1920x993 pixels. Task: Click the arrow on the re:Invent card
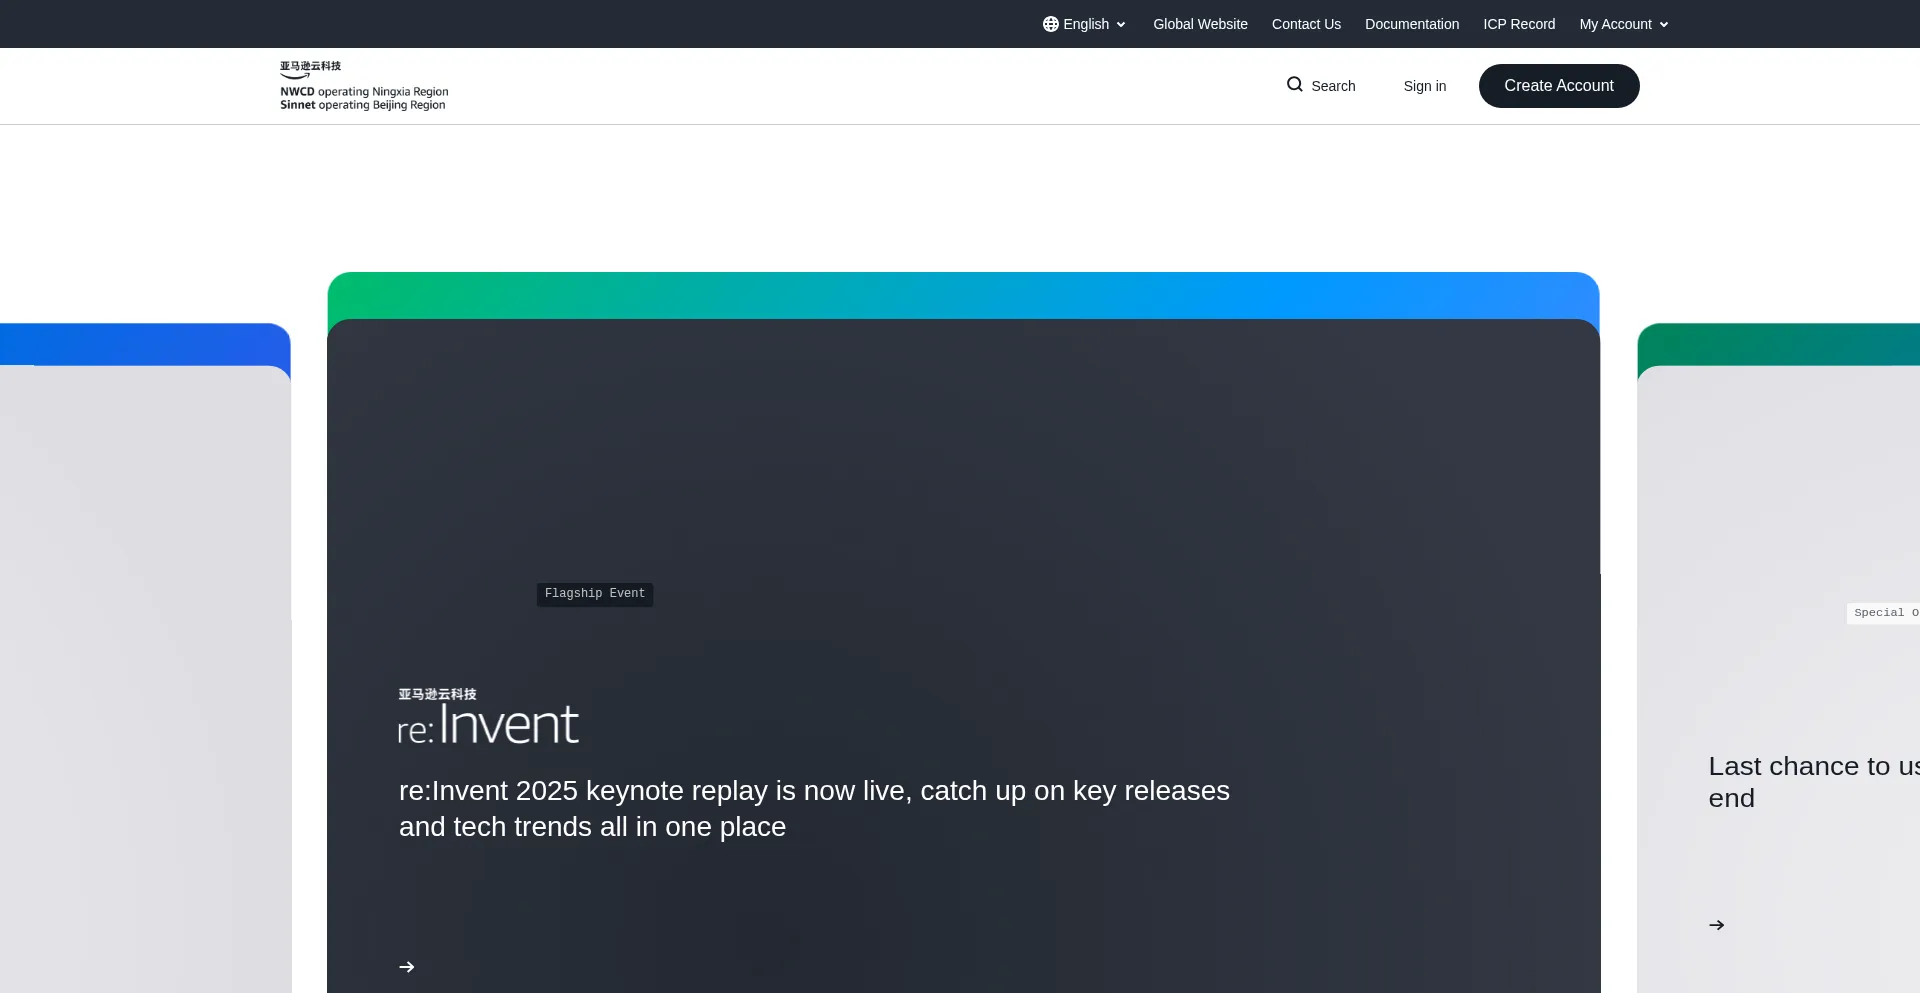coord(407,967)
